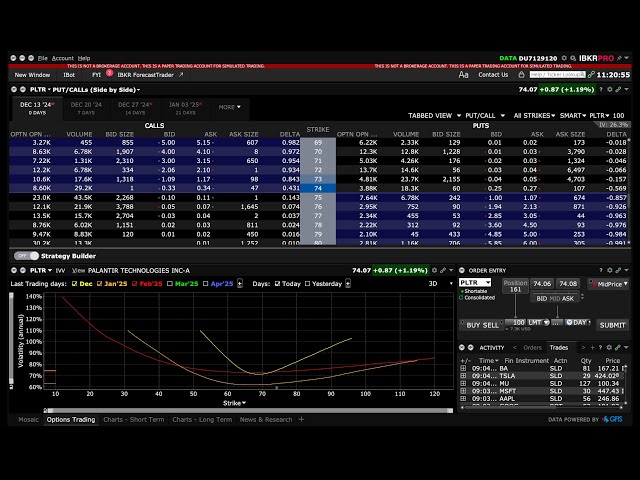This screenshot has width=640, height=480.
Task: Click the horizontal strike range slider below chart
Action: pos(249,411)
